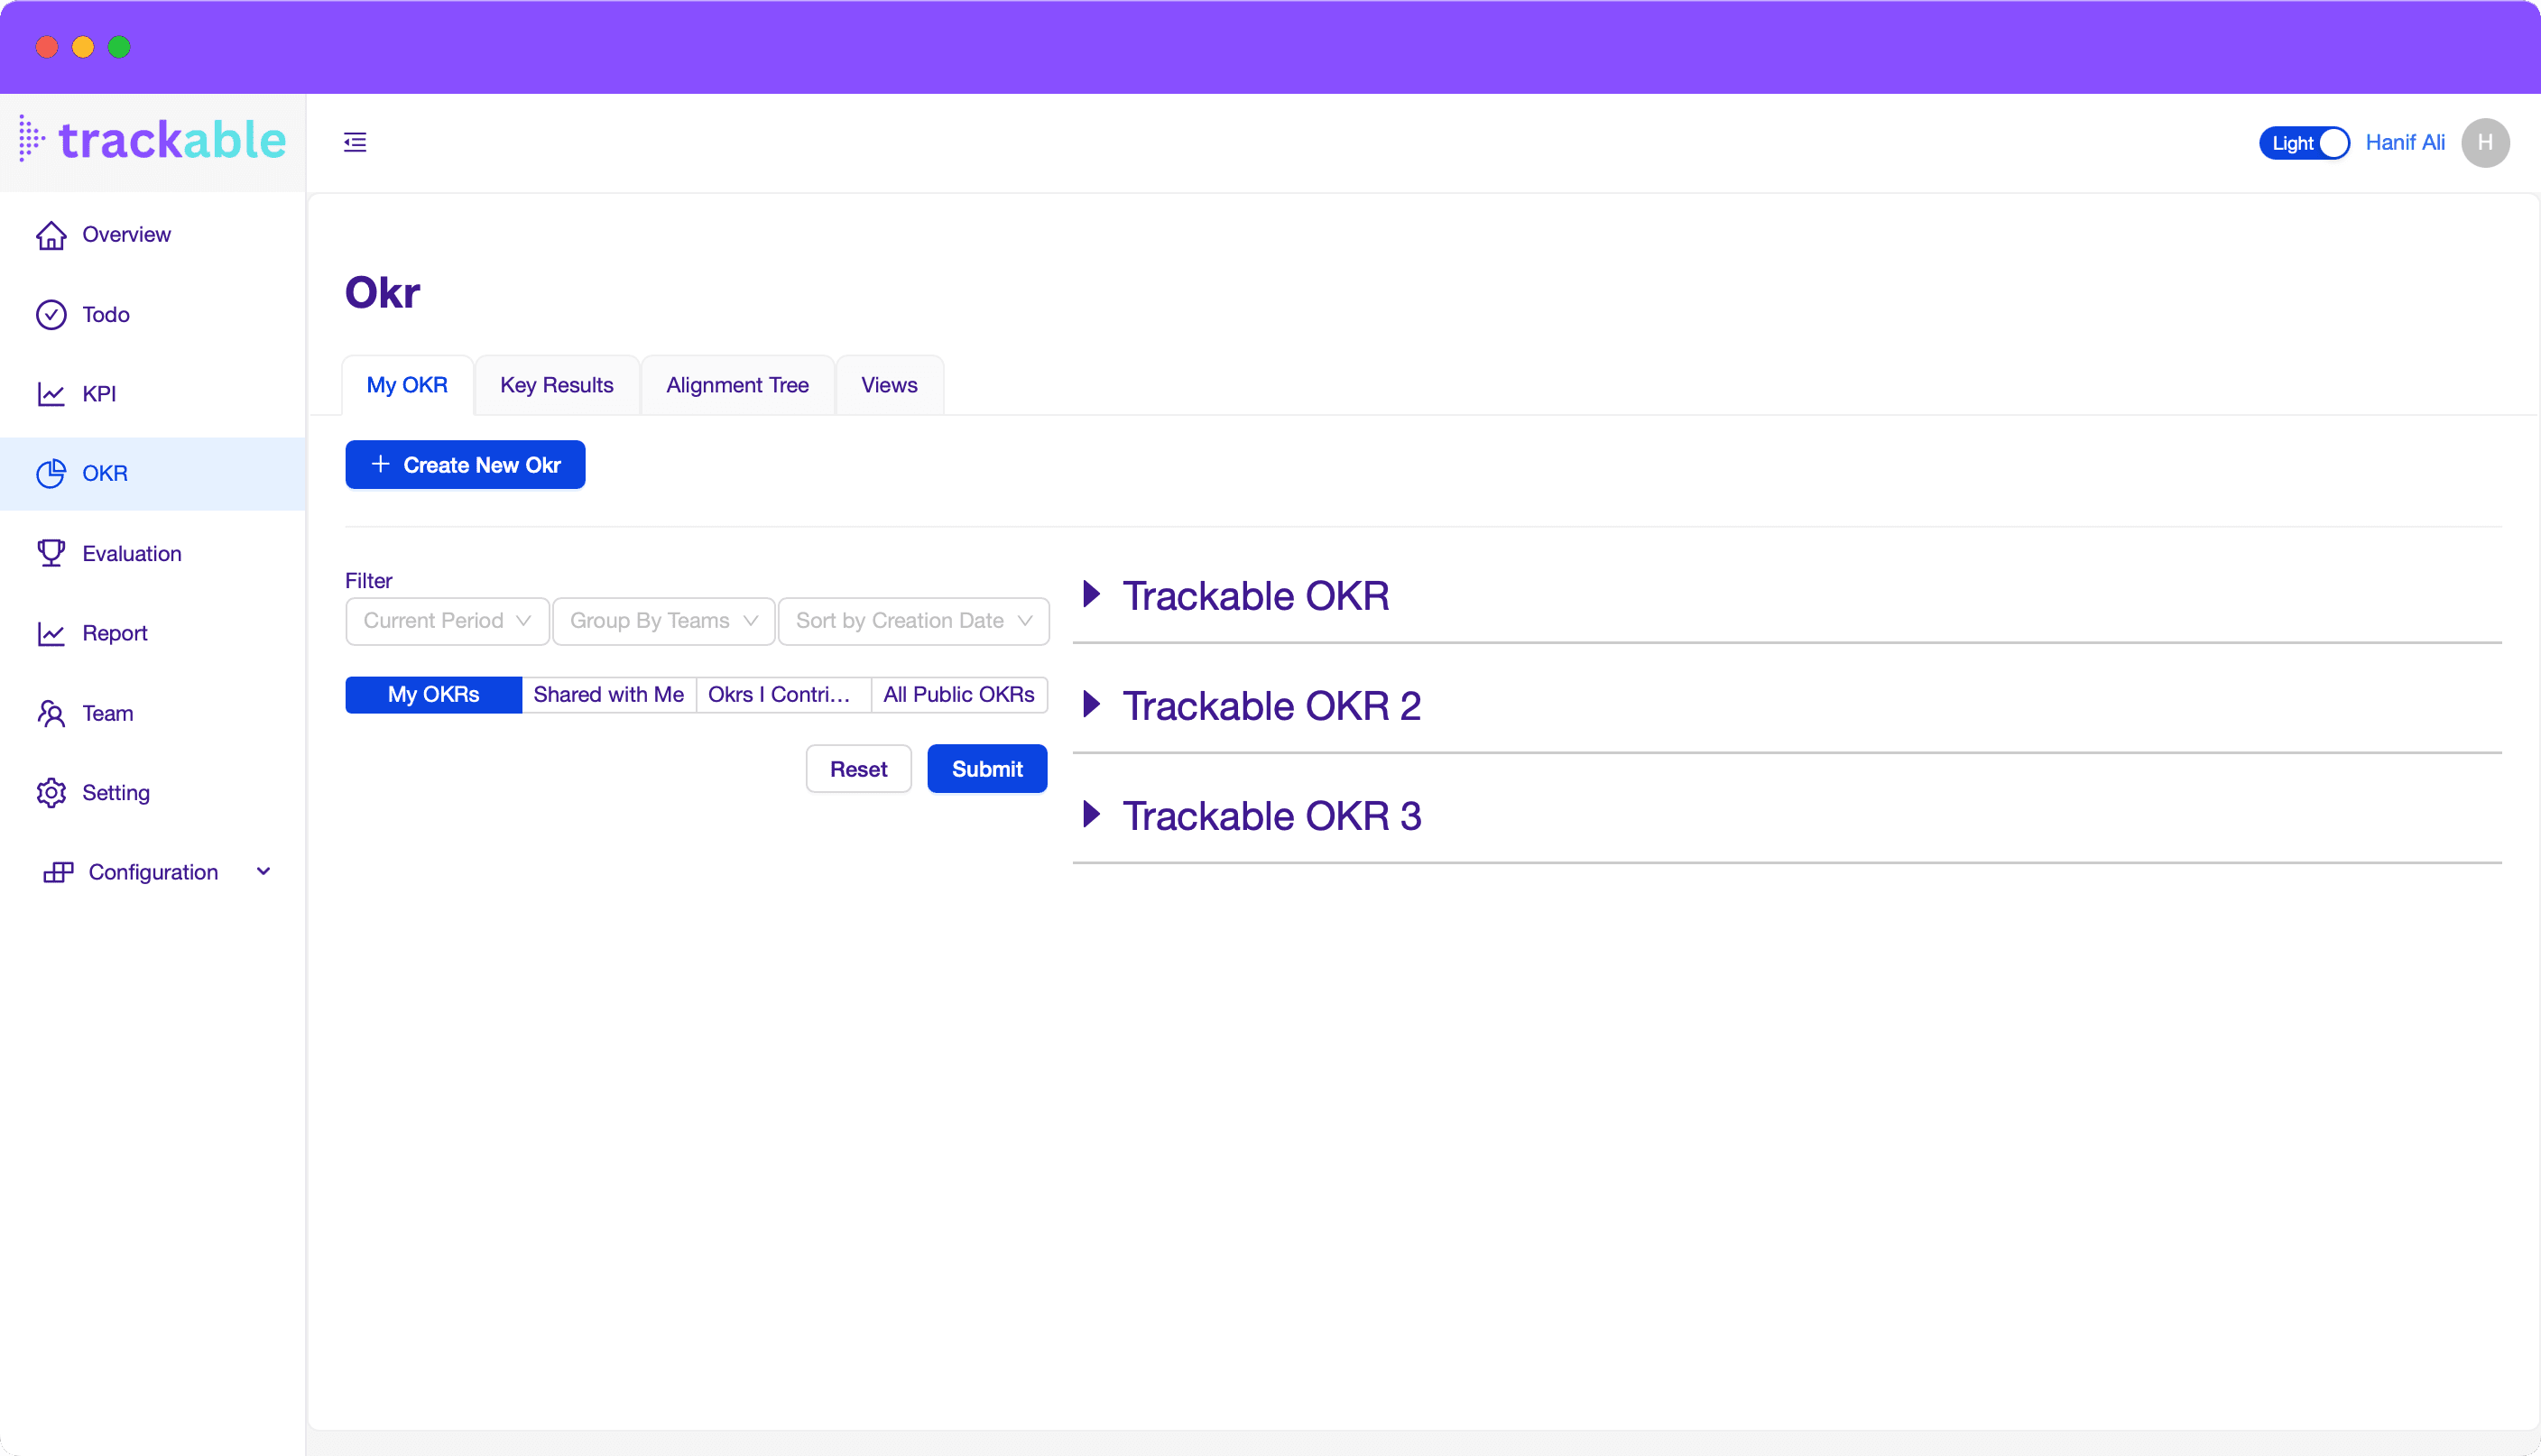This screenshot has width=2541, height=1456.
Task: Click the Setting gear icon
Action: pyautogui.click(x=51, y=793)
